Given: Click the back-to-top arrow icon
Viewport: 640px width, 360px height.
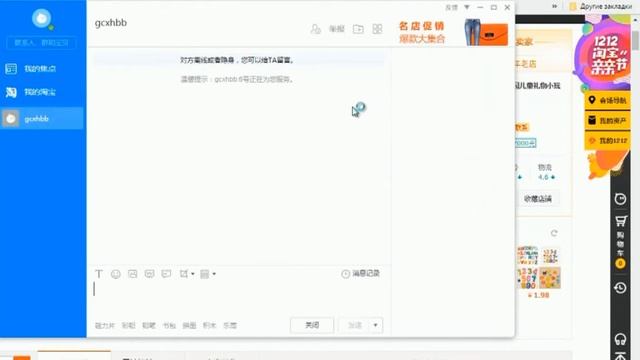Looking at the screenshot, I should pos(620,356).
